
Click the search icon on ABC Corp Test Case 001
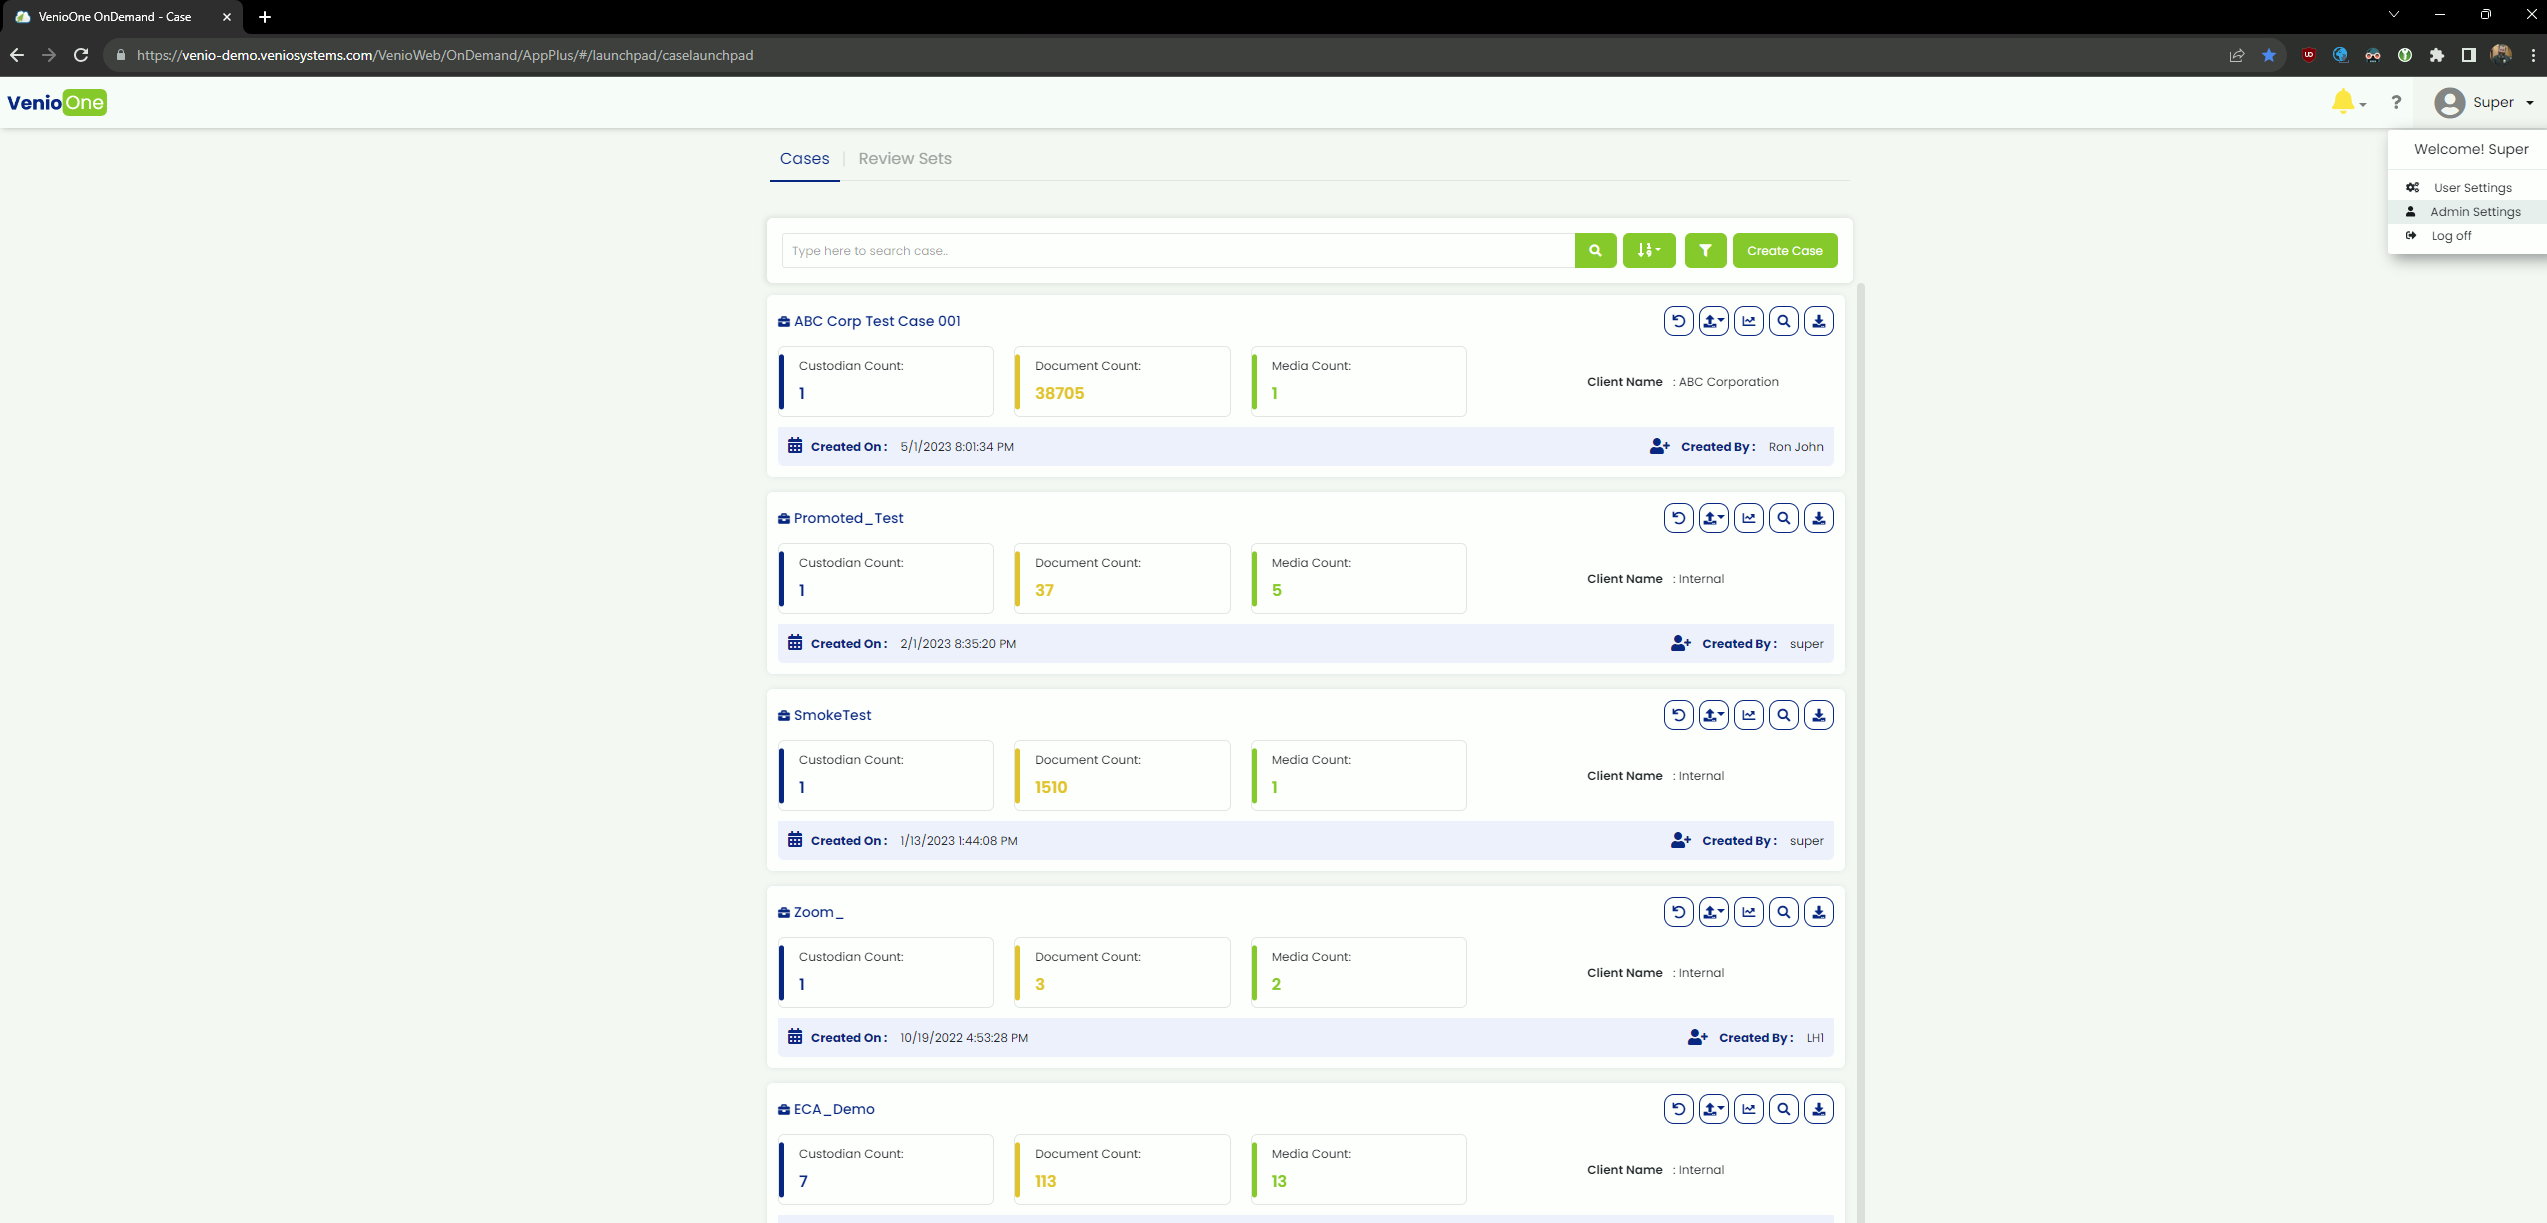tap(1783, 321)
